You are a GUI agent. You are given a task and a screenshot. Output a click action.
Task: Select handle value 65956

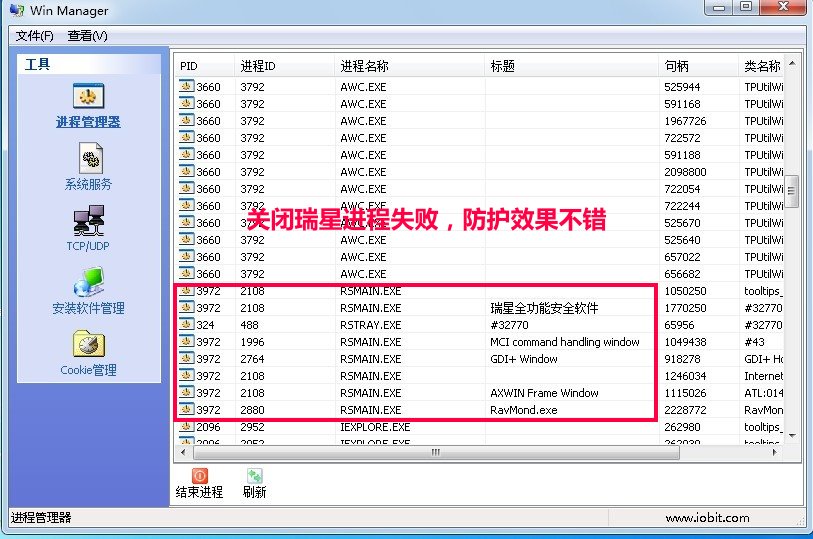coord(679,325)
